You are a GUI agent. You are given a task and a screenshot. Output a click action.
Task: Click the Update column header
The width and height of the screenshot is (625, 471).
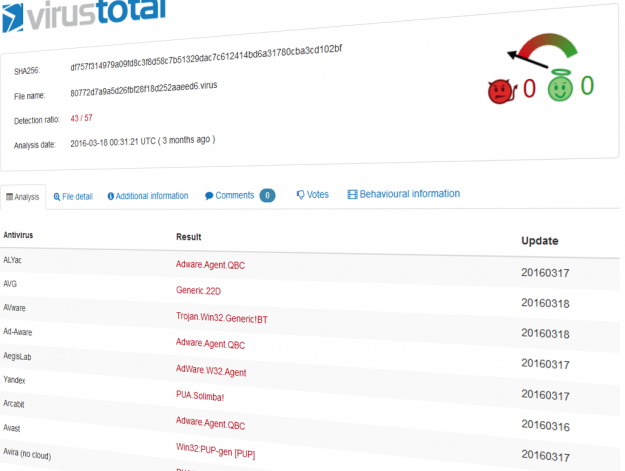pyautogui.click(x=539, y=241)
